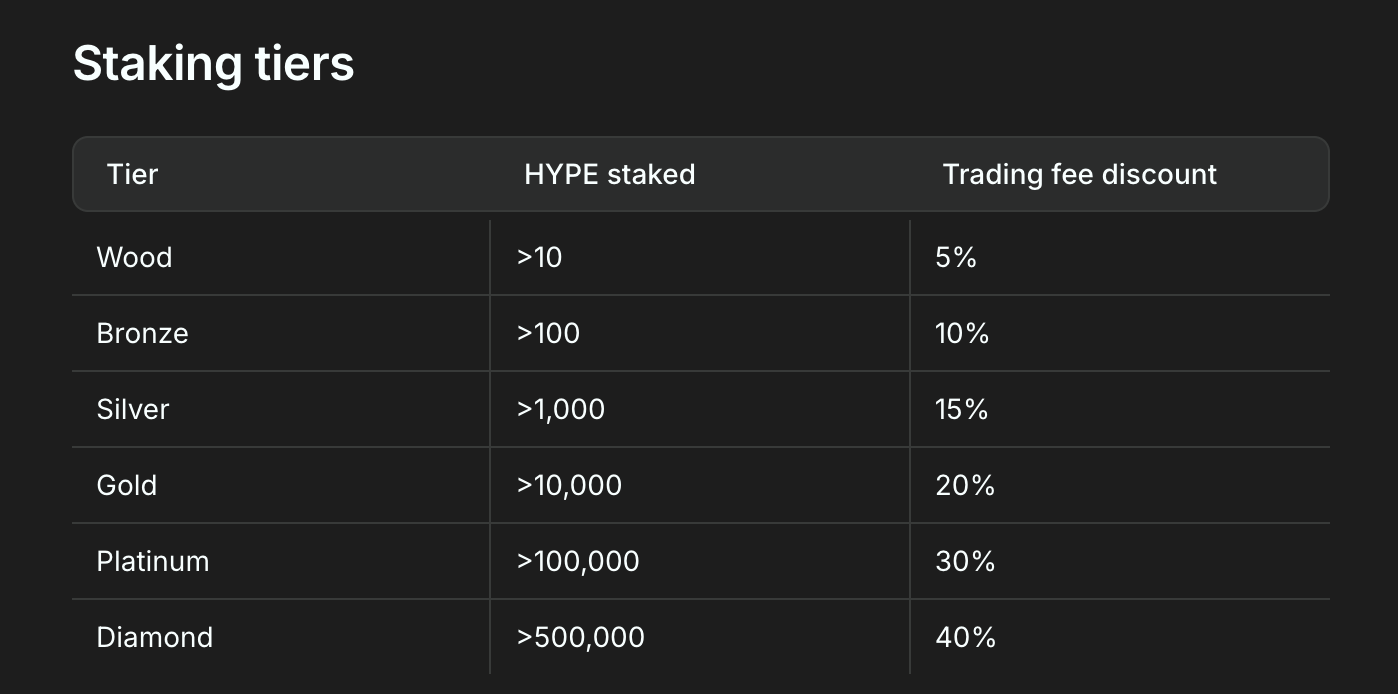The image size is (1398, 694).
Task: Click the >500,000 staked value
Action: (581, 637)
